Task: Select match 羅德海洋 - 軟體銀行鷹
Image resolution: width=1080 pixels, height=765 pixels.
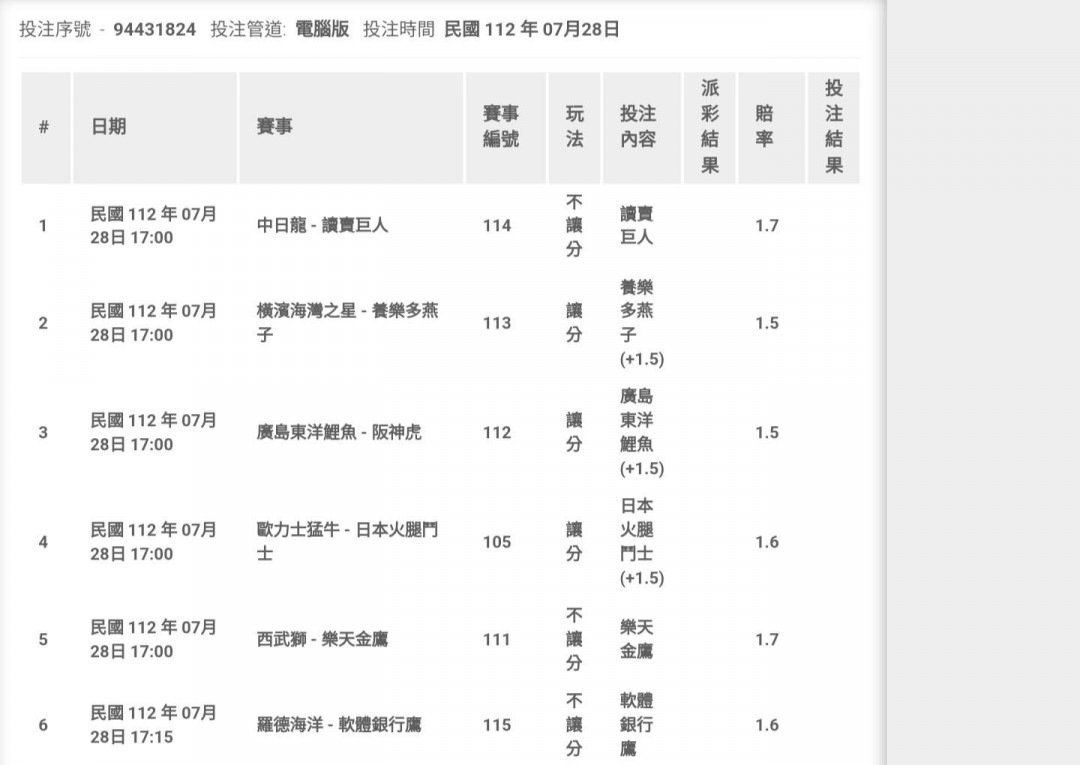Action: tap(339, 725)
